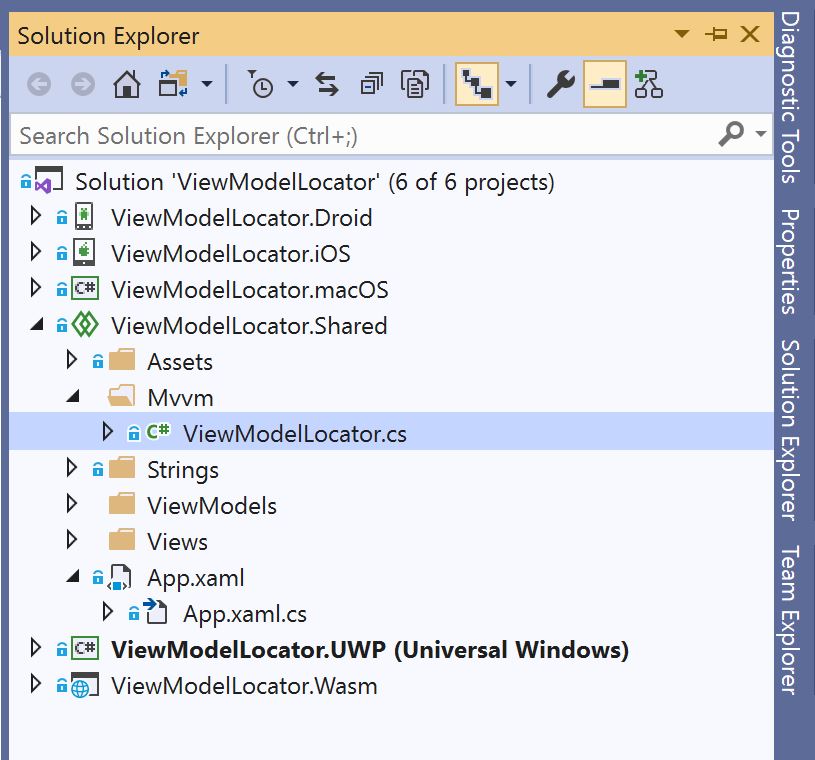Viewport: 815px width, 760px height.
Task: Open the Team Explorer side tab
Action: pos(791,619)
